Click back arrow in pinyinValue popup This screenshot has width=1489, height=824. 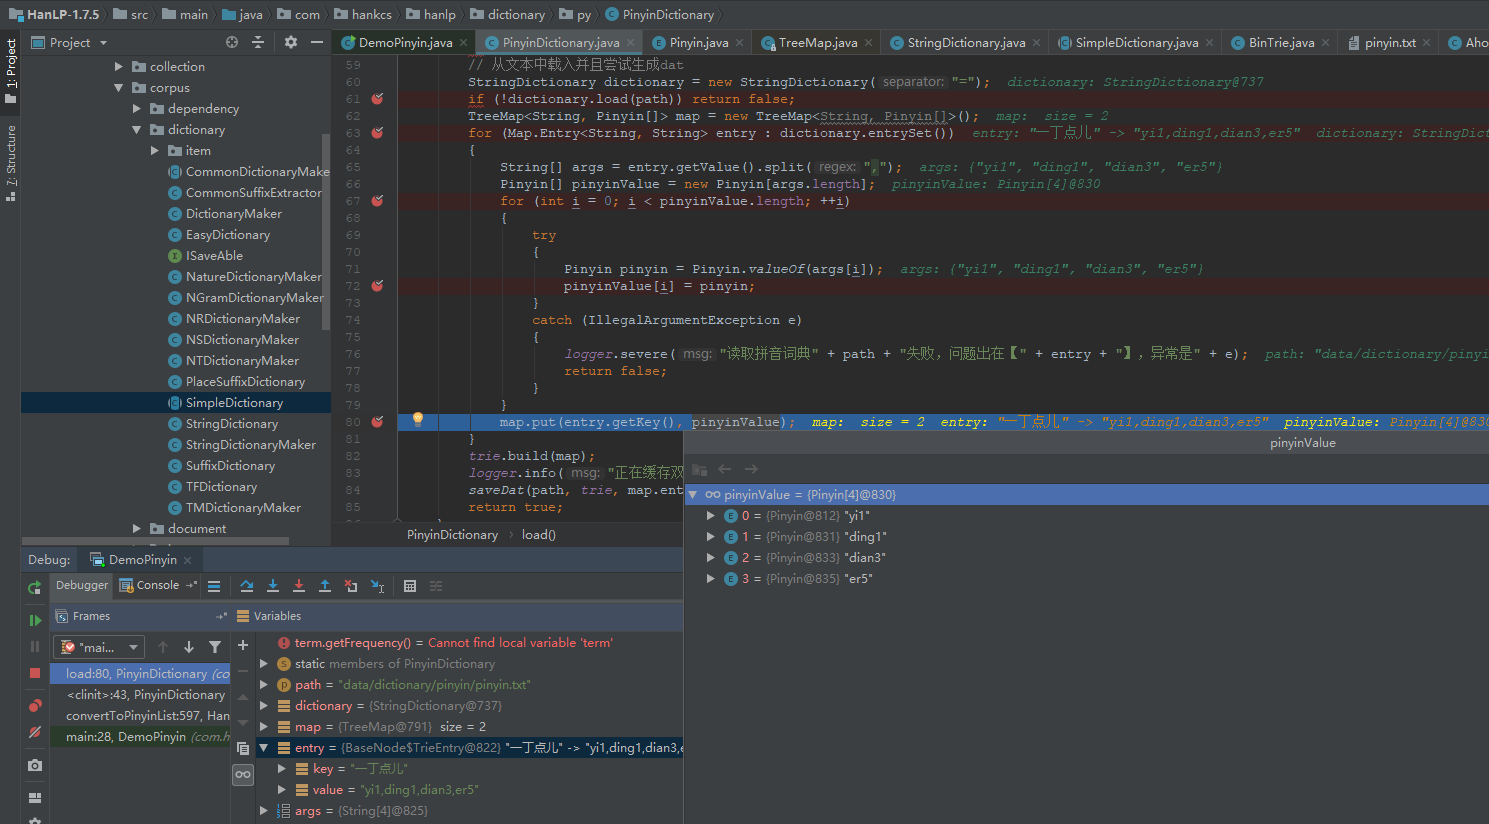point(725,469)
